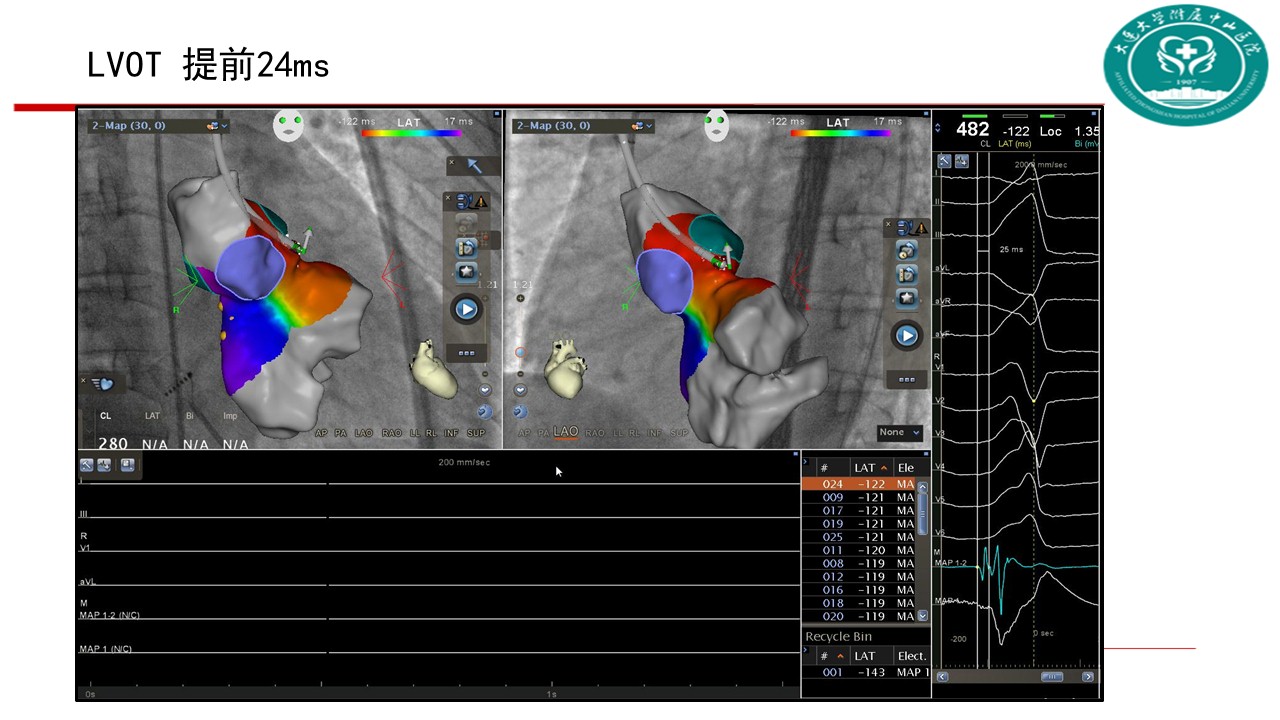The width and height of the screenshot is (1280, 720).
Task: Select the blue arrow pointer tool
Action: [x=474, y=165]
